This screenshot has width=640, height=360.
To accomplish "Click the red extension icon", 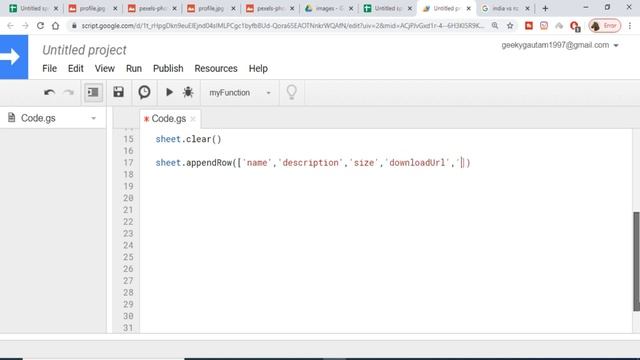I will [529, 26].
